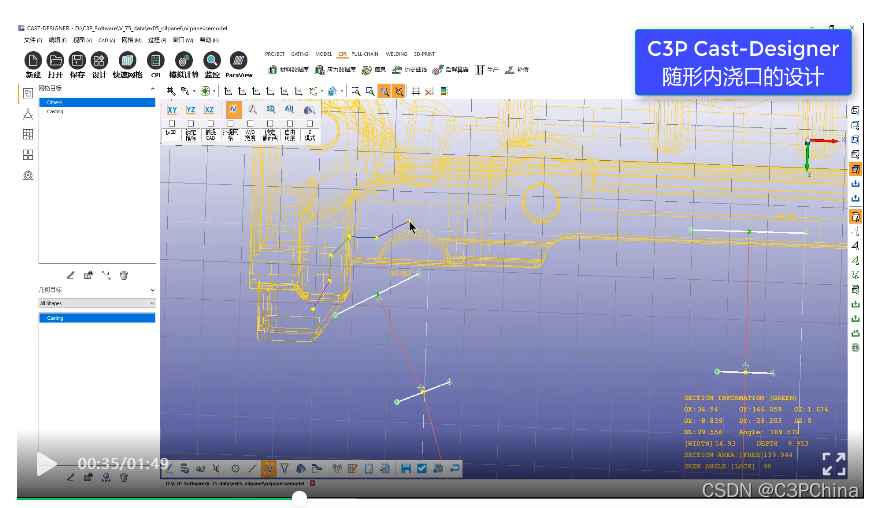Screen dimensions: 874x508
Task: Play the video with the play button
Action: [x=46, y=464]
